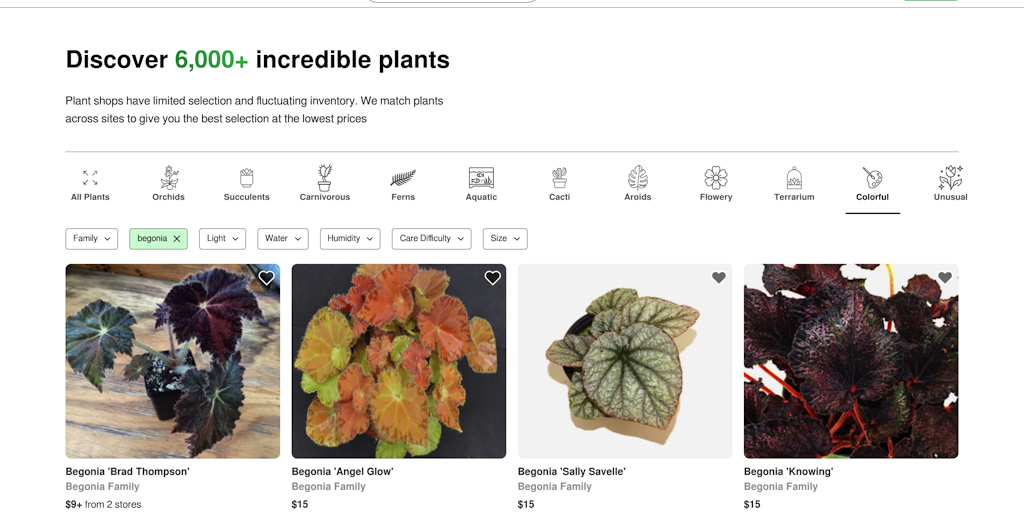Viewport: 1024px width, 512px height.
Task: Choose the Aroids category icon
Action: pyautogui.click(x=638, y=179)
